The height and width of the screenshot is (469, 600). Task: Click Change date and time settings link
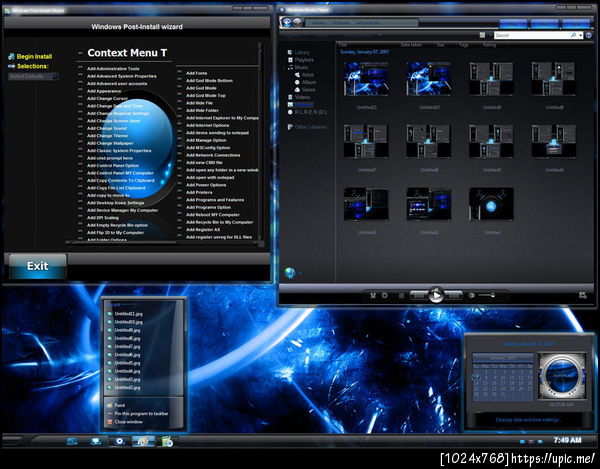[527, 420]
